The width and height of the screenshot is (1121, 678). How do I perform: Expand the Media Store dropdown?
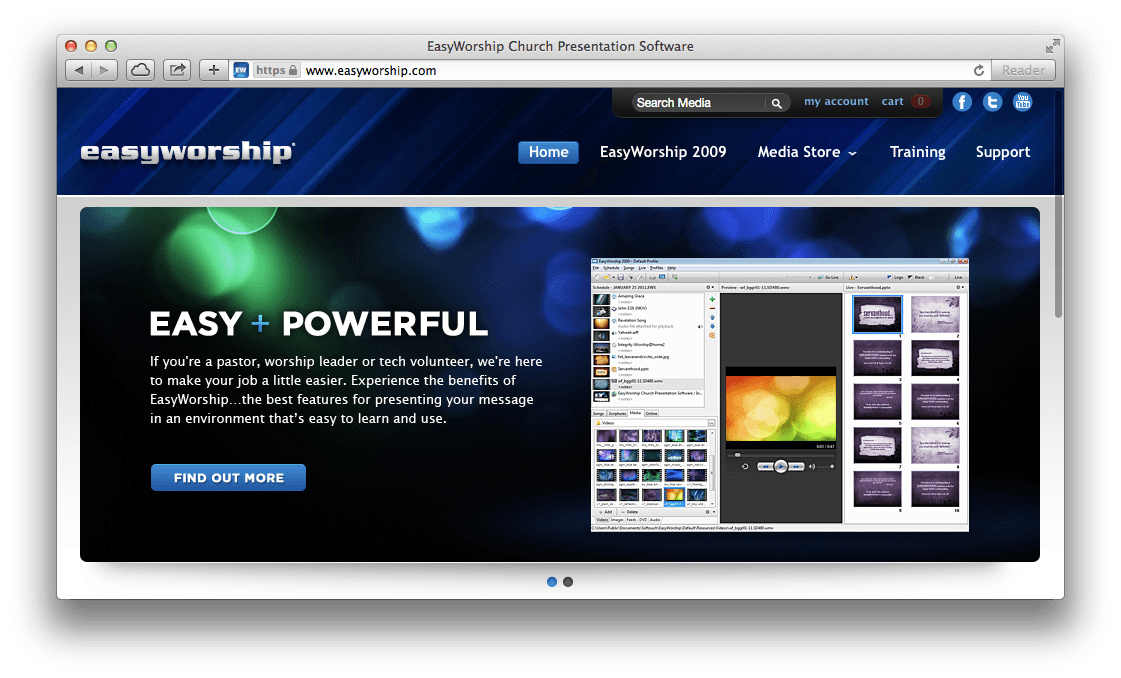tap(807, 152)
